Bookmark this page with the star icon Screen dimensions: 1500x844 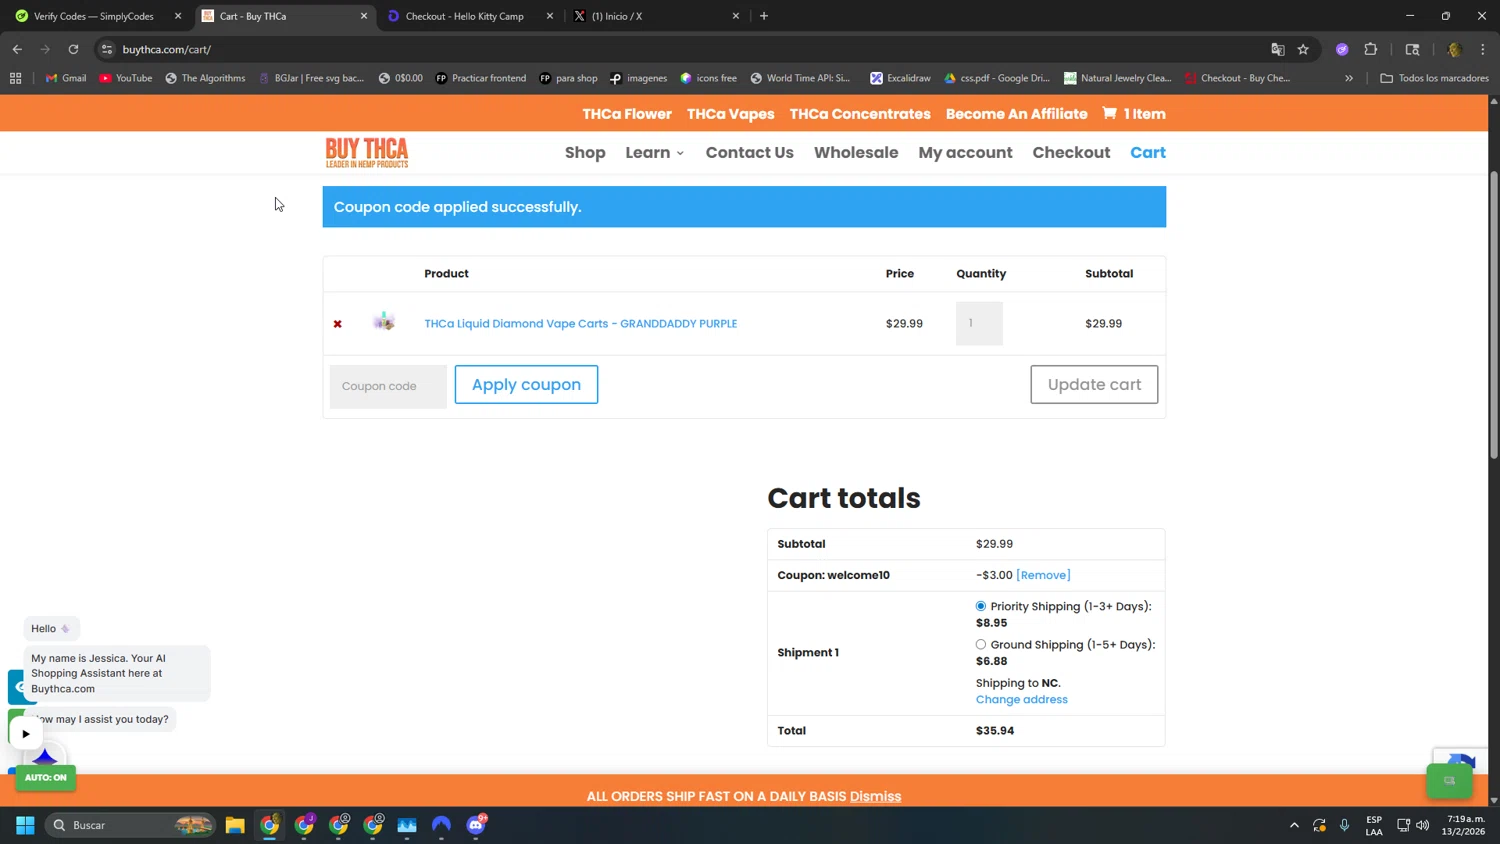1303,49
